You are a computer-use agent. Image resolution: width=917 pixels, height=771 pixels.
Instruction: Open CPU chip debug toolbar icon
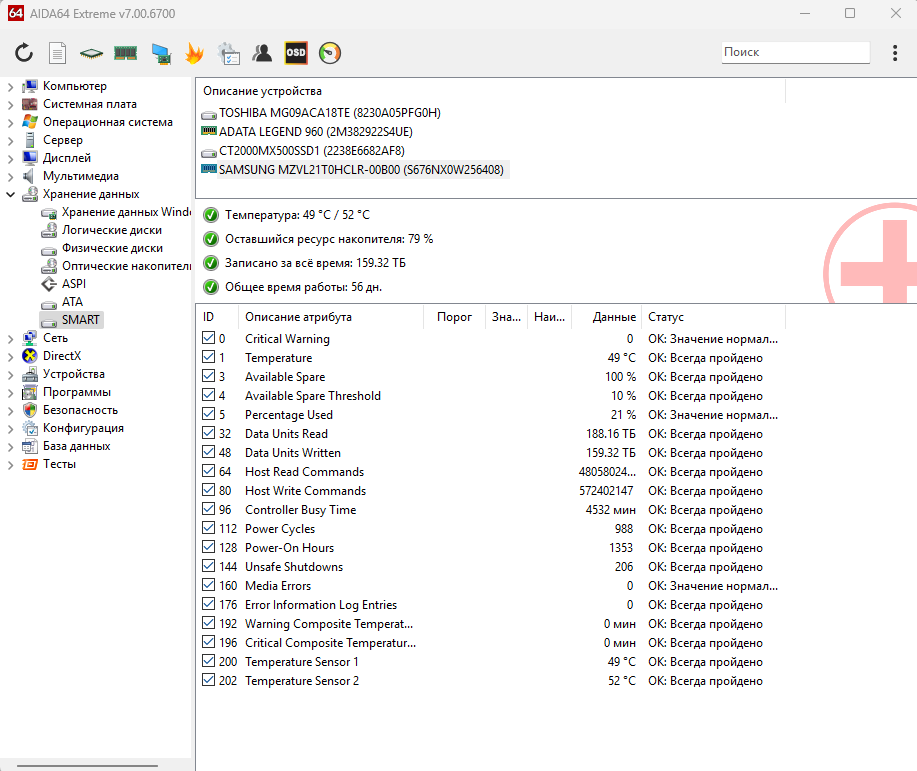point(91,54)
